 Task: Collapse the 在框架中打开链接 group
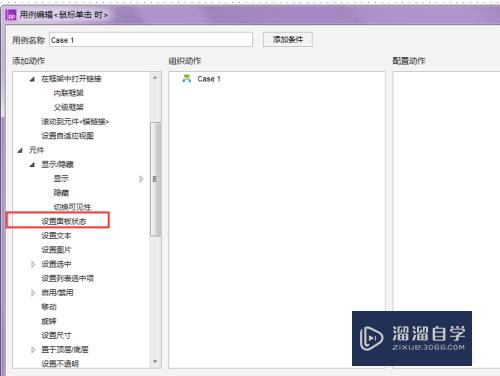32,79
